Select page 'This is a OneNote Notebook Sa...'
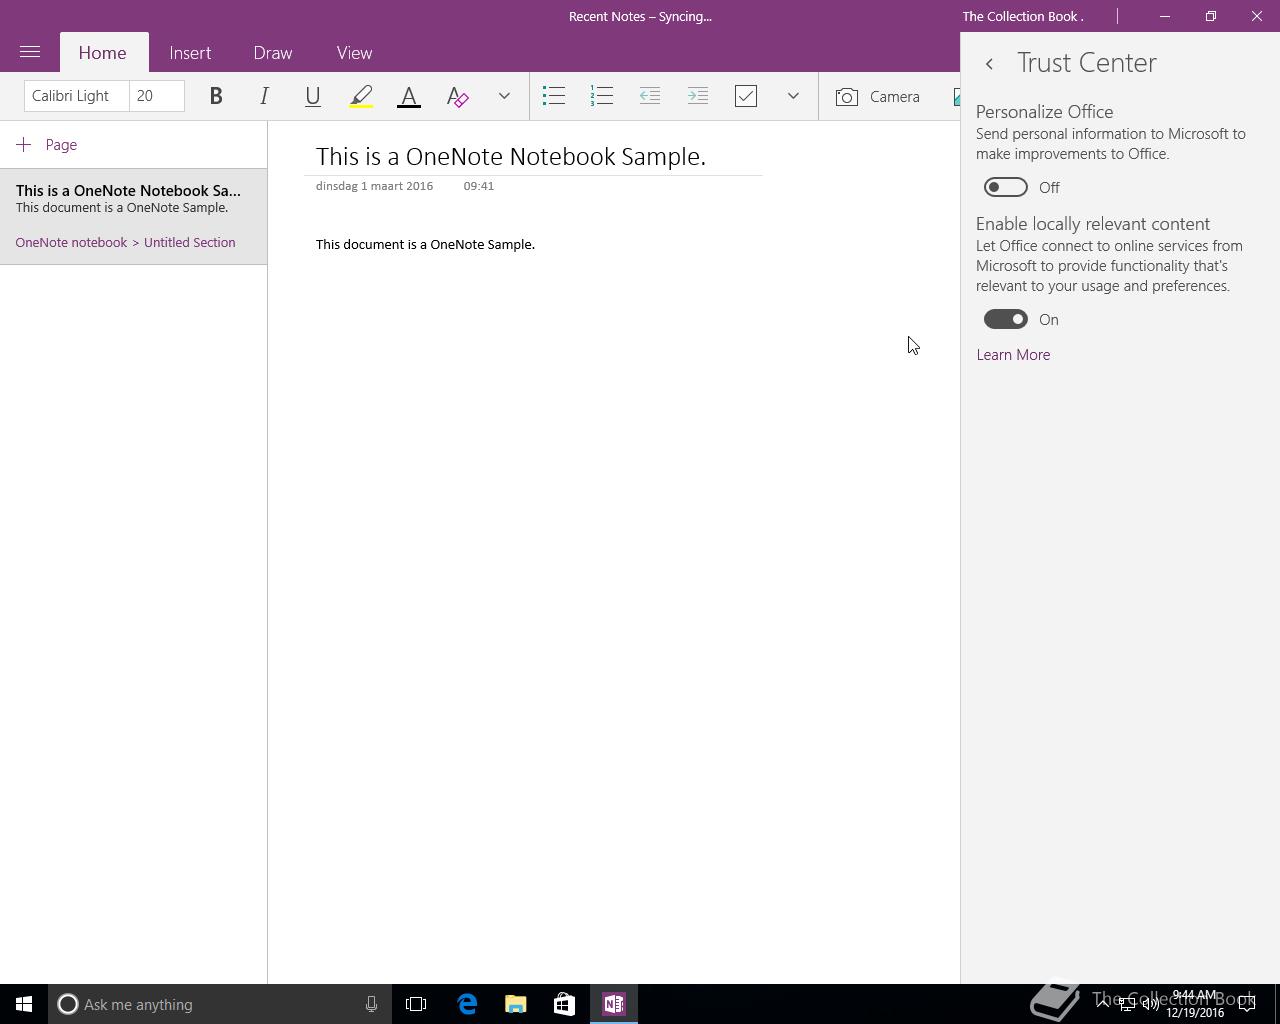 tap(133, 216)
